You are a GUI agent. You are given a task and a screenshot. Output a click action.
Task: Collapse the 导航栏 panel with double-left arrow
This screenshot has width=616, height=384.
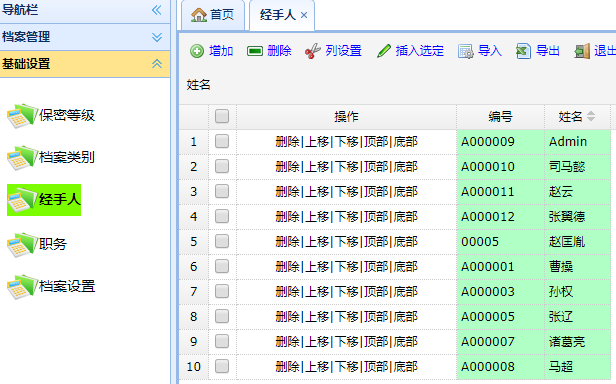(x=157, y=10)
